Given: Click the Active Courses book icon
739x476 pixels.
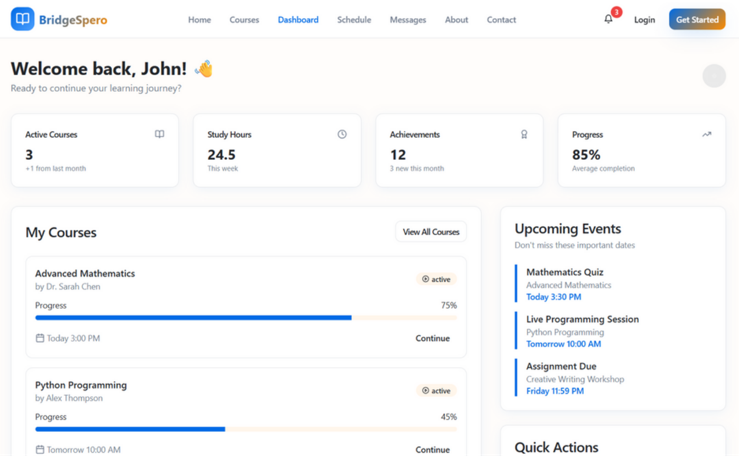Looking at the screenshot, I should click(x=159, y=134).
